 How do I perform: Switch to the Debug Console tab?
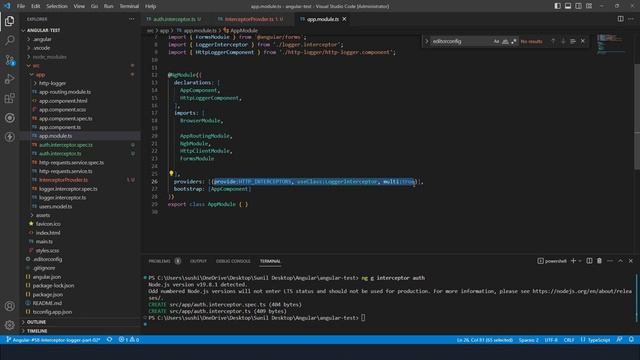tap(233, 261)
